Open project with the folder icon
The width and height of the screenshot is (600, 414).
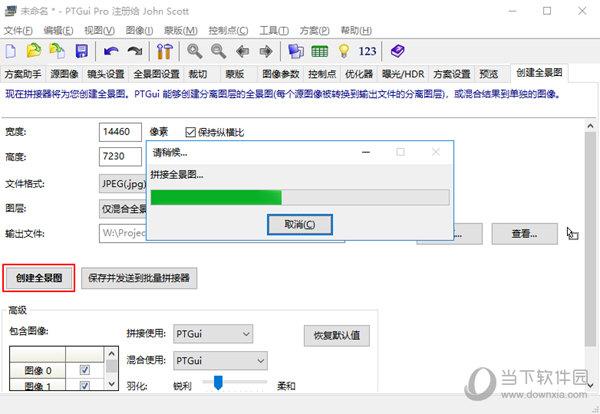(34, 51)
